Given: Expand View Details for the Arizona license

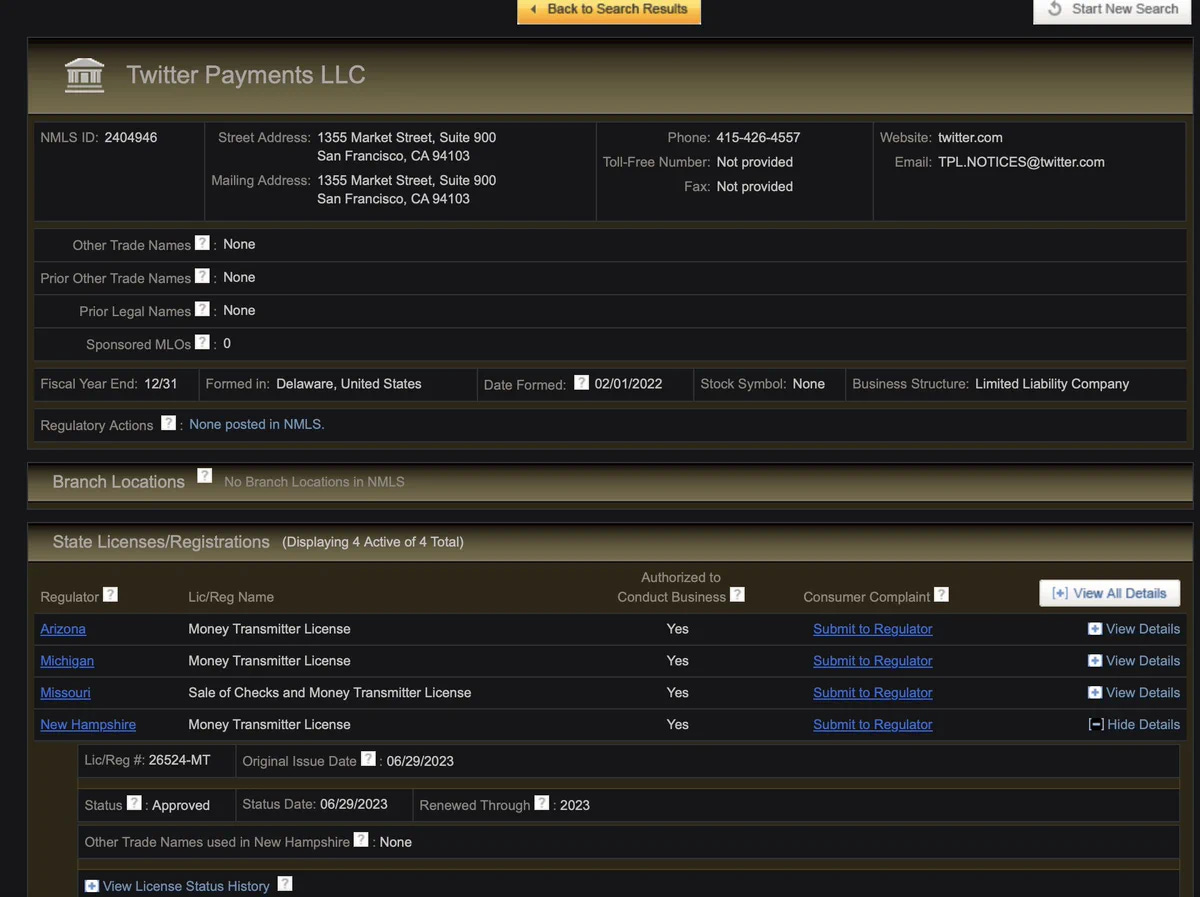Looking at the screenshot, I should click(x=1134, y=629).
